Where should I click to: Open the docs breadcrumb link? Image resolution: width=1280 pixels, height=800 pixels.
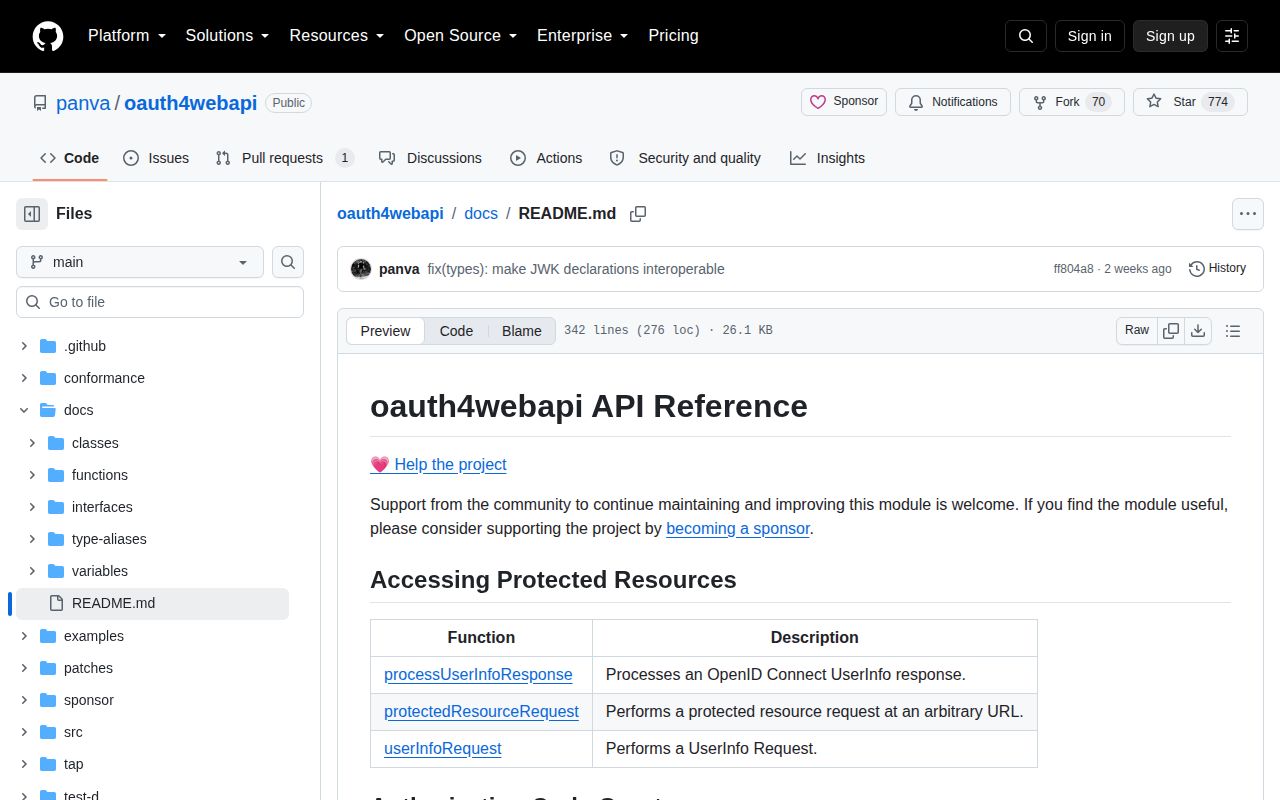coord(481,213)
